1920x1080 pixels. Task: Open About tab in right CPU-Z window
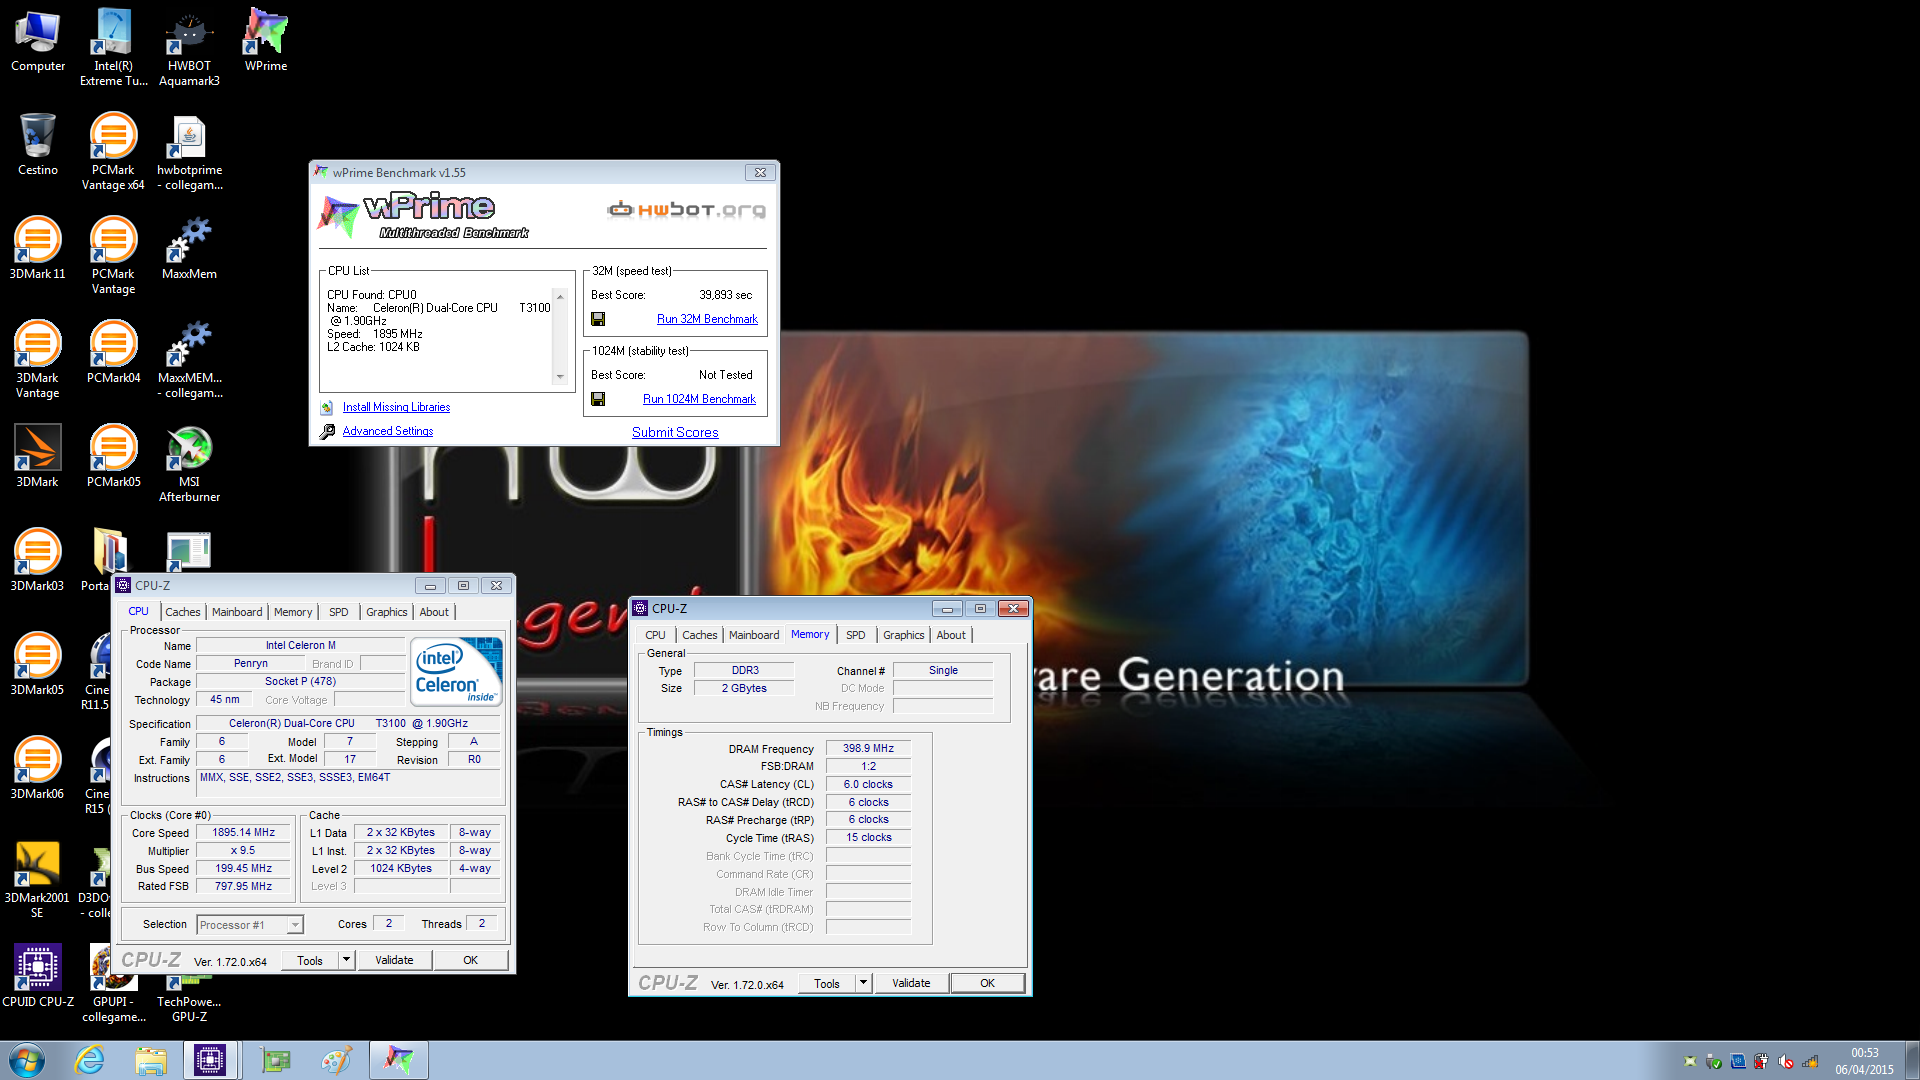[951, 635]
